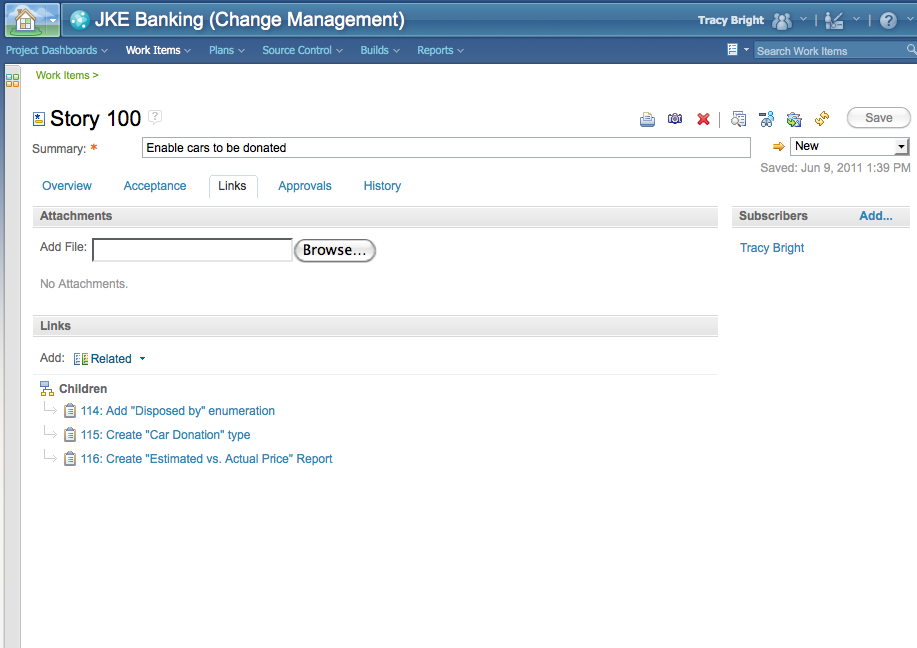Open the user settings icon in header
Image resolution: width=917 pixels, height=648 pixels.
click(834, 20)
